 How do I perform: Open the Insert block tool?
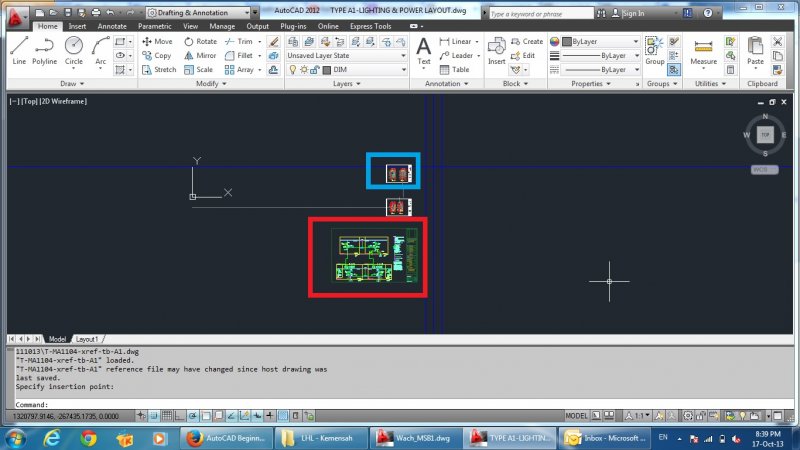(497, 51)
